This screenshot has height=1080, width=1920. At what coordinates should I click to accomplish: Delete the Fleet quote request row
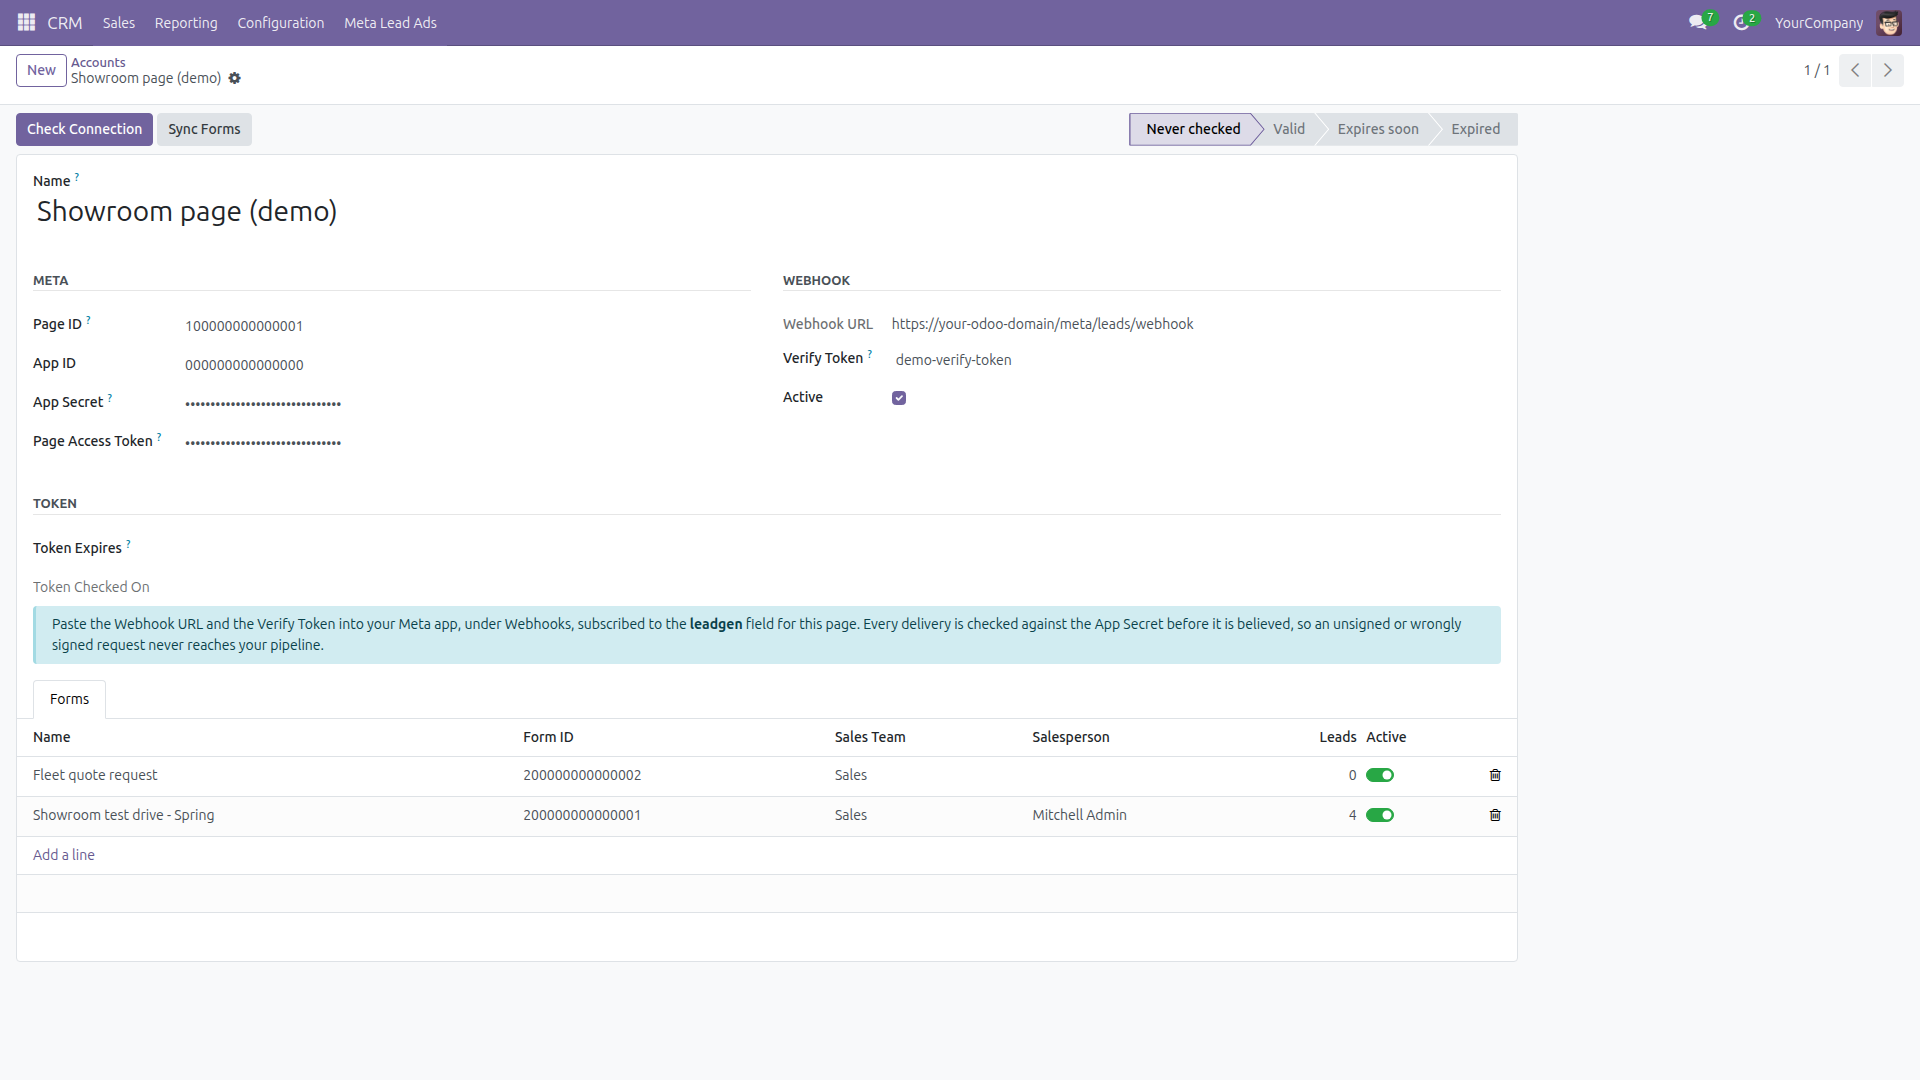coord(1495,775)
